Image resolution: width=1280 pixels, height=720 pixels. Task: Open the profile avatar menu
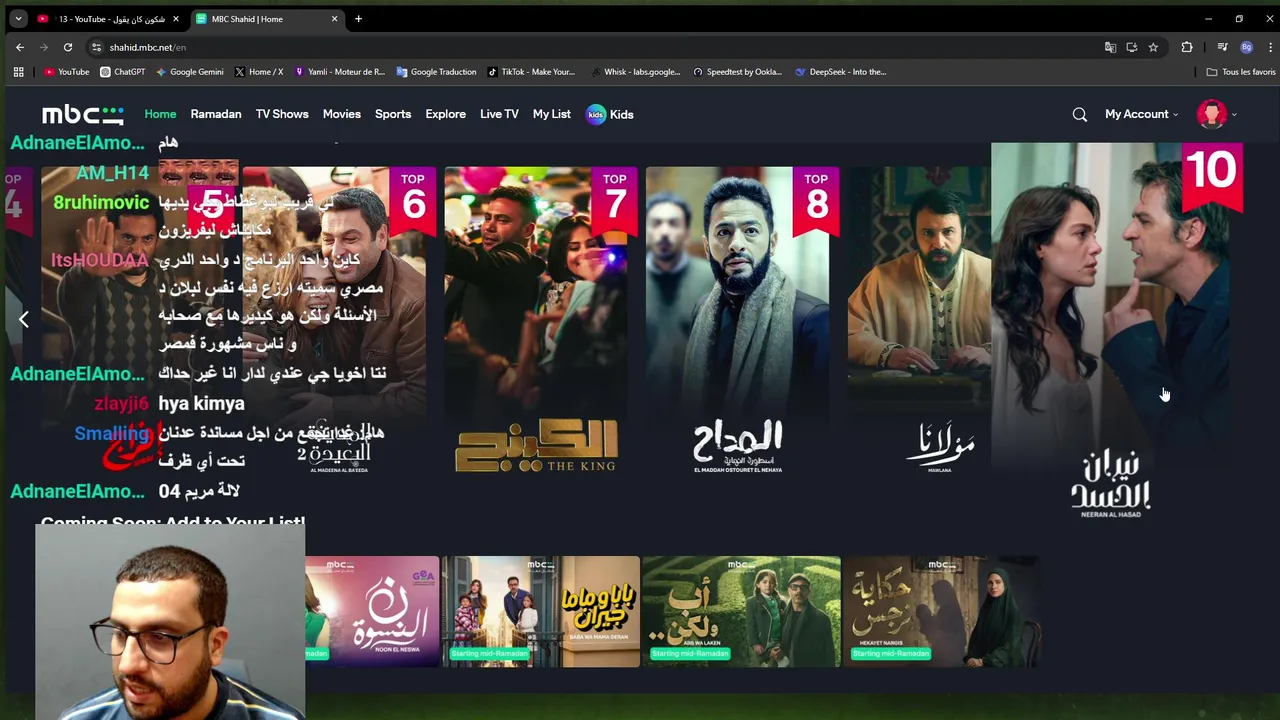[x=1212, y=114]
